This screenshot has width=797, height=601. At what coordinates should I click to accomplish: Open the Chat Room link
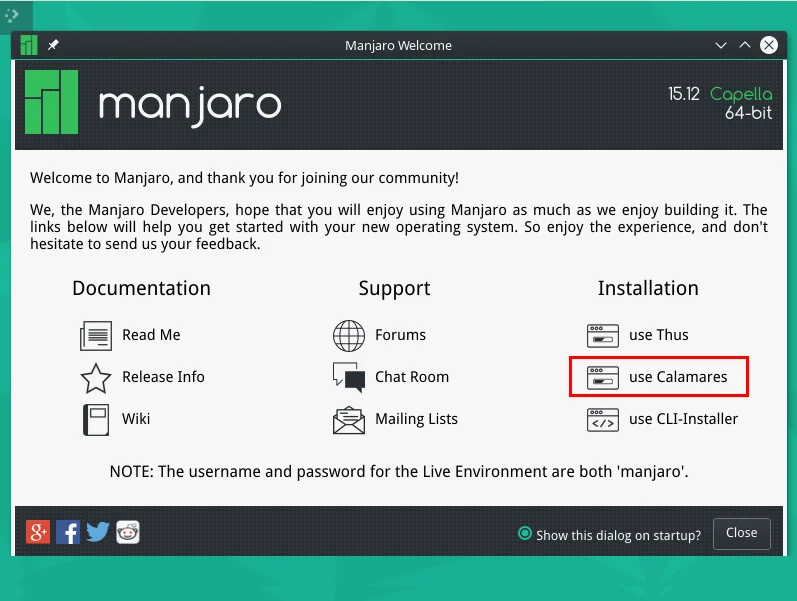412,377
